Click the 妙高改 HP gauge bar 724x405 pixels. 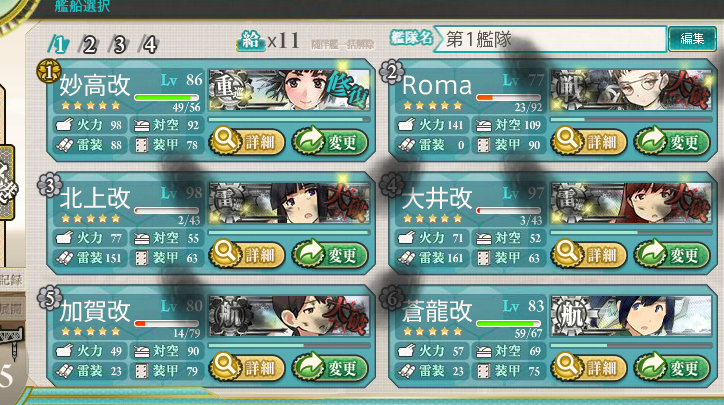point(167,98)
